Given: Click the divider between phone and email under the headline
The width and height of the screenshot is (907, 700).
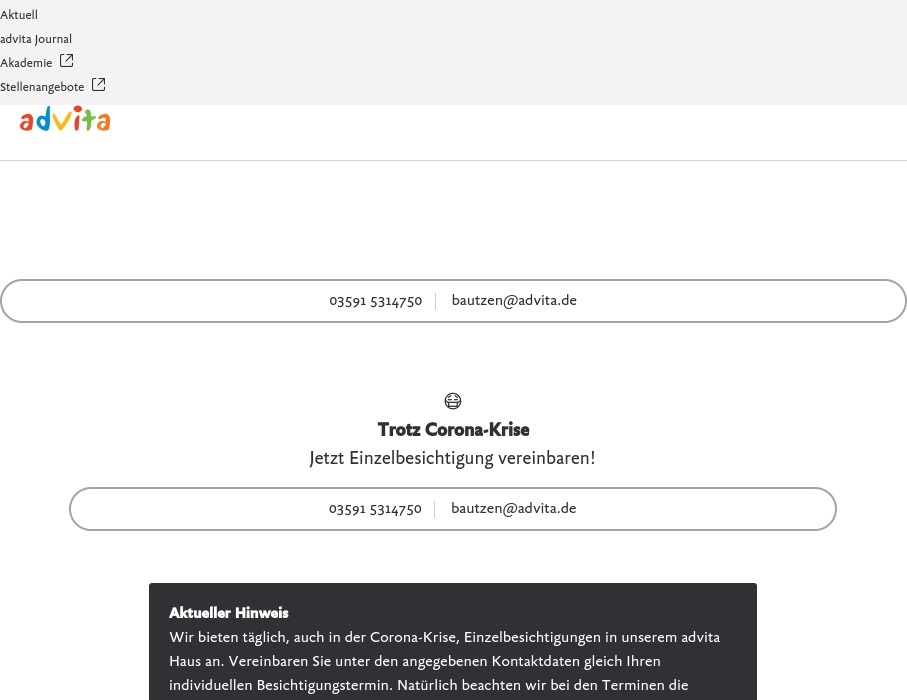Looking at the screenshot, I should [x=435, y=509].
